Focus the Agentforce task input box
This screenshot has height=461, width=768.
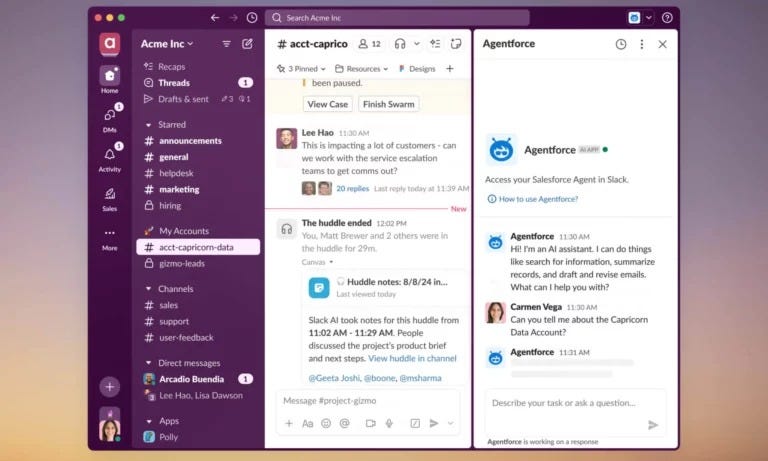pos(576,412)
